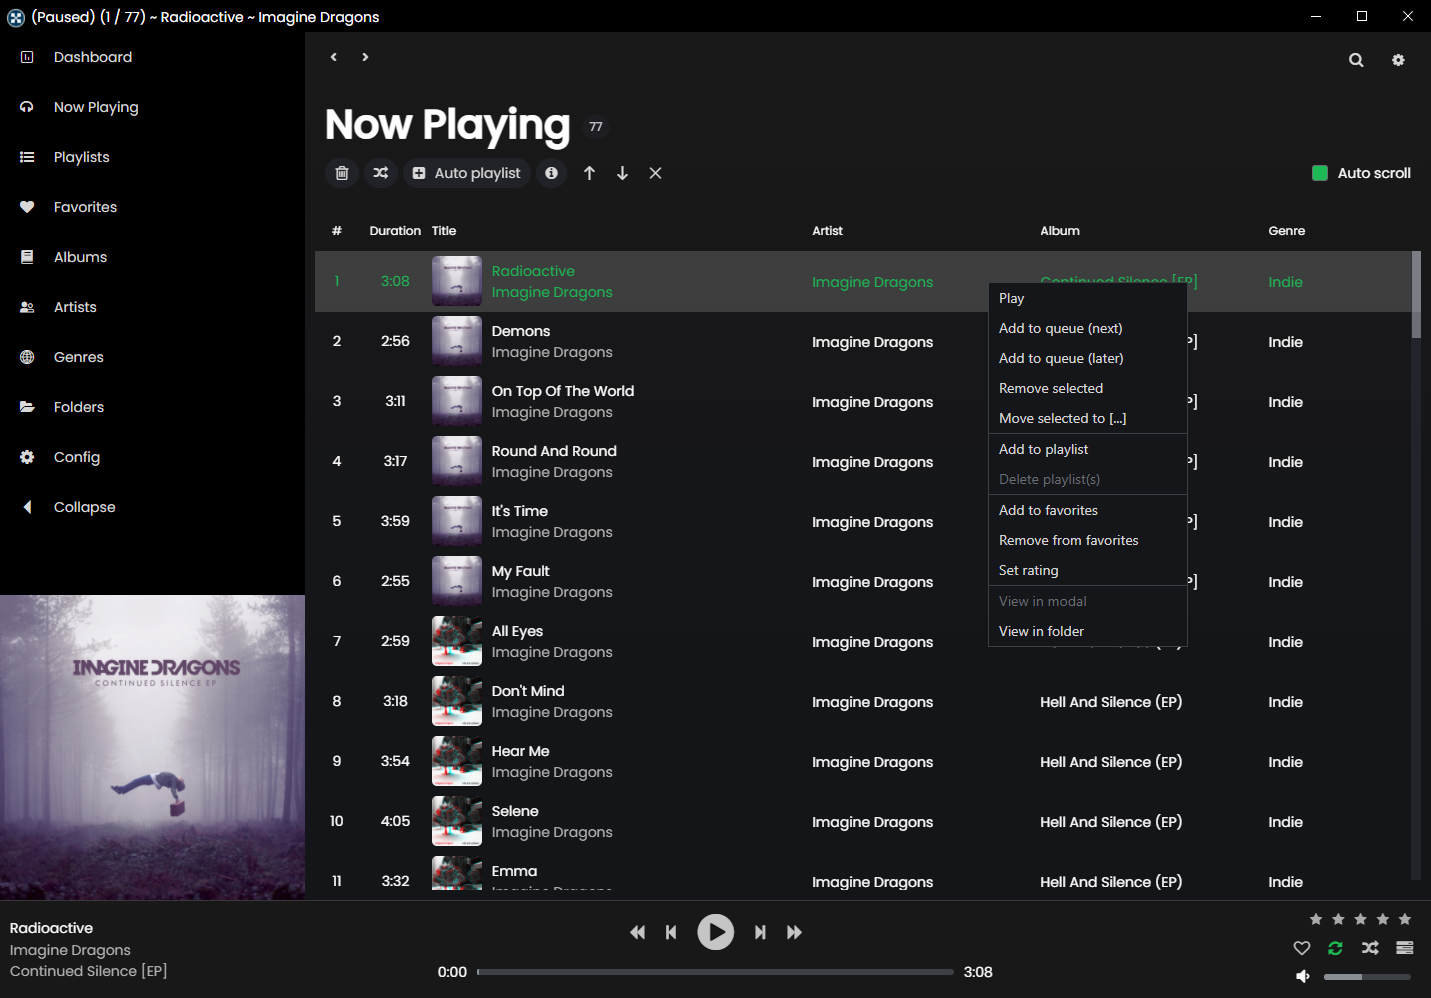1431x998 pixels.
Task: Open the Config page
Action: pyautogui.click(x=76, y=457)
